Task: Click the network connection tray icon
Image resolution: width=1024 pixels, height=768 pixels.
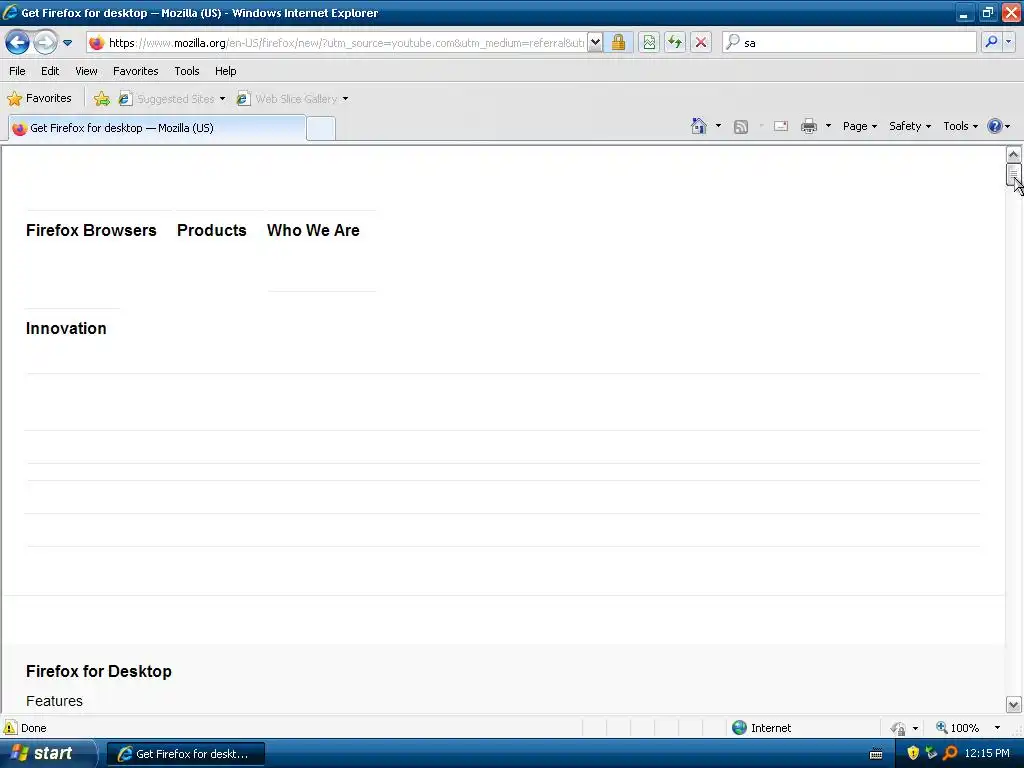Action: tap(931, 754)
